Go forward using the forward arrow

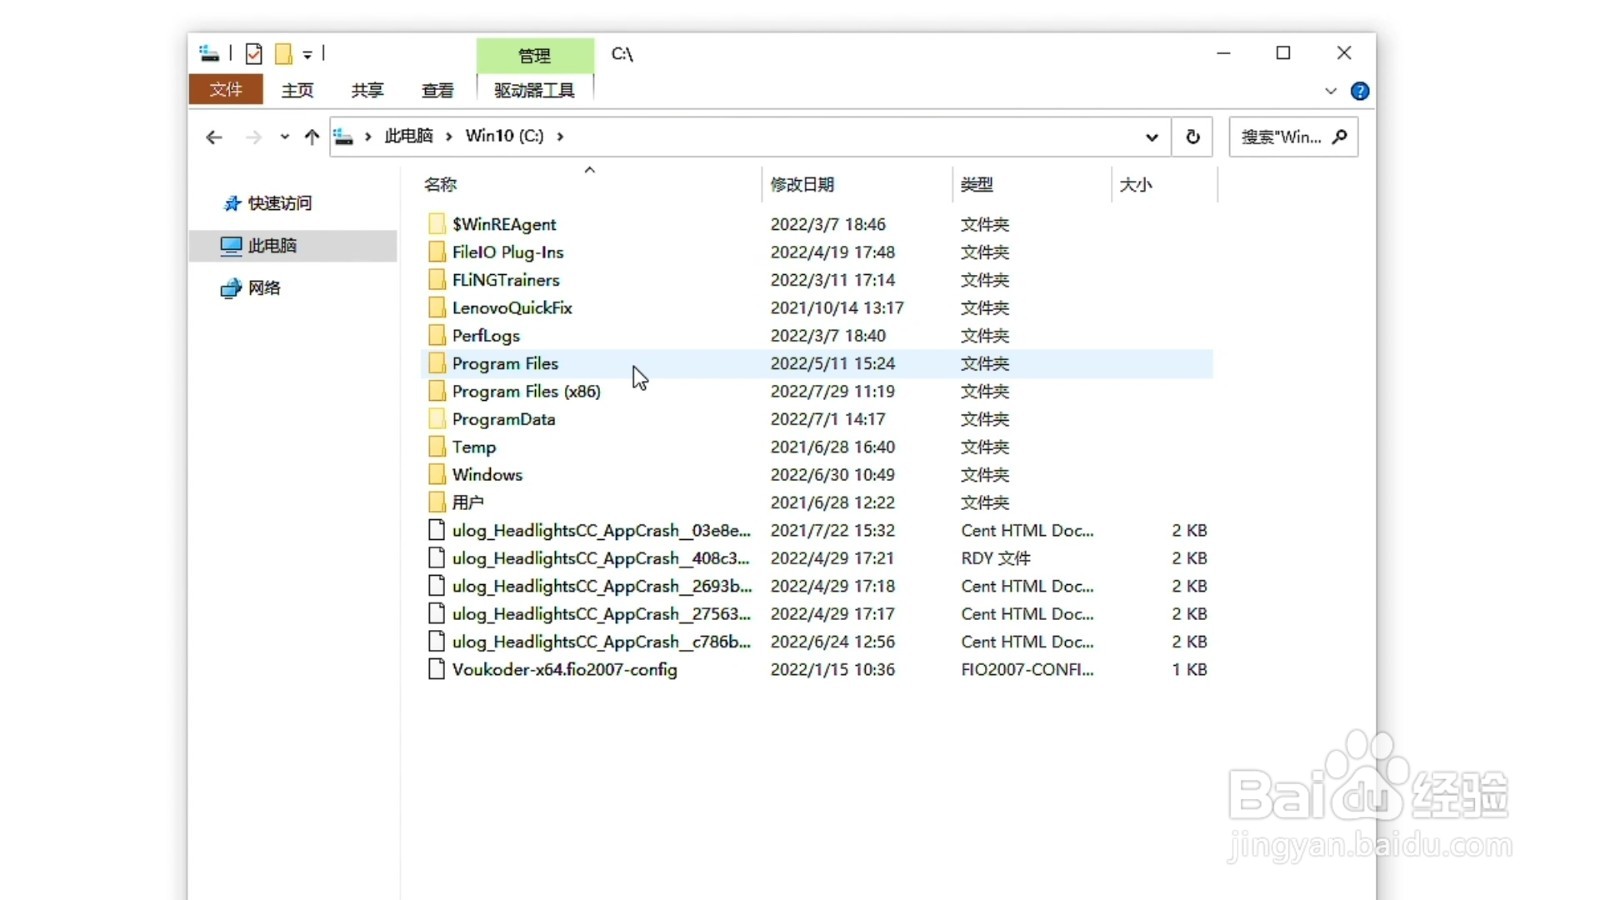click(254, 137)
